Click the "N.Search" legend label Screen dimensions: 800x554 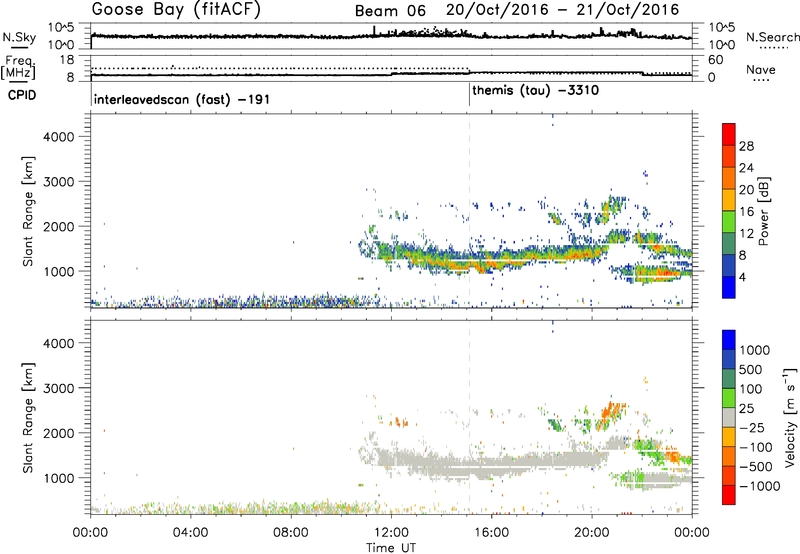[772, 37]
